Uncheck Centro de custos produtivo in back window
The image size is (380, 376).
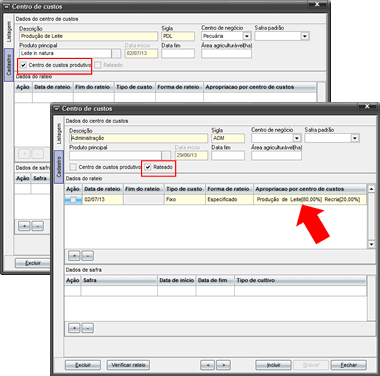[x=23, y=65]
